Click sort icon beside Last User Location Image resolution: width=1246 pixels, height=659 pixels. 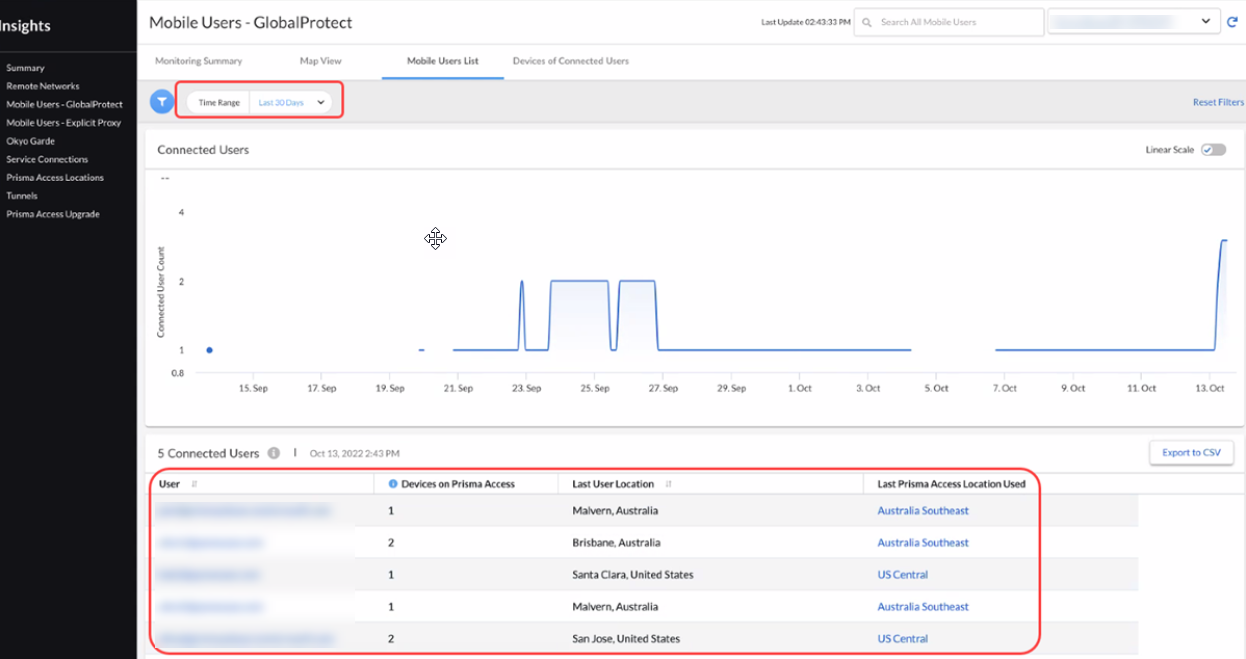coord(668,484)
